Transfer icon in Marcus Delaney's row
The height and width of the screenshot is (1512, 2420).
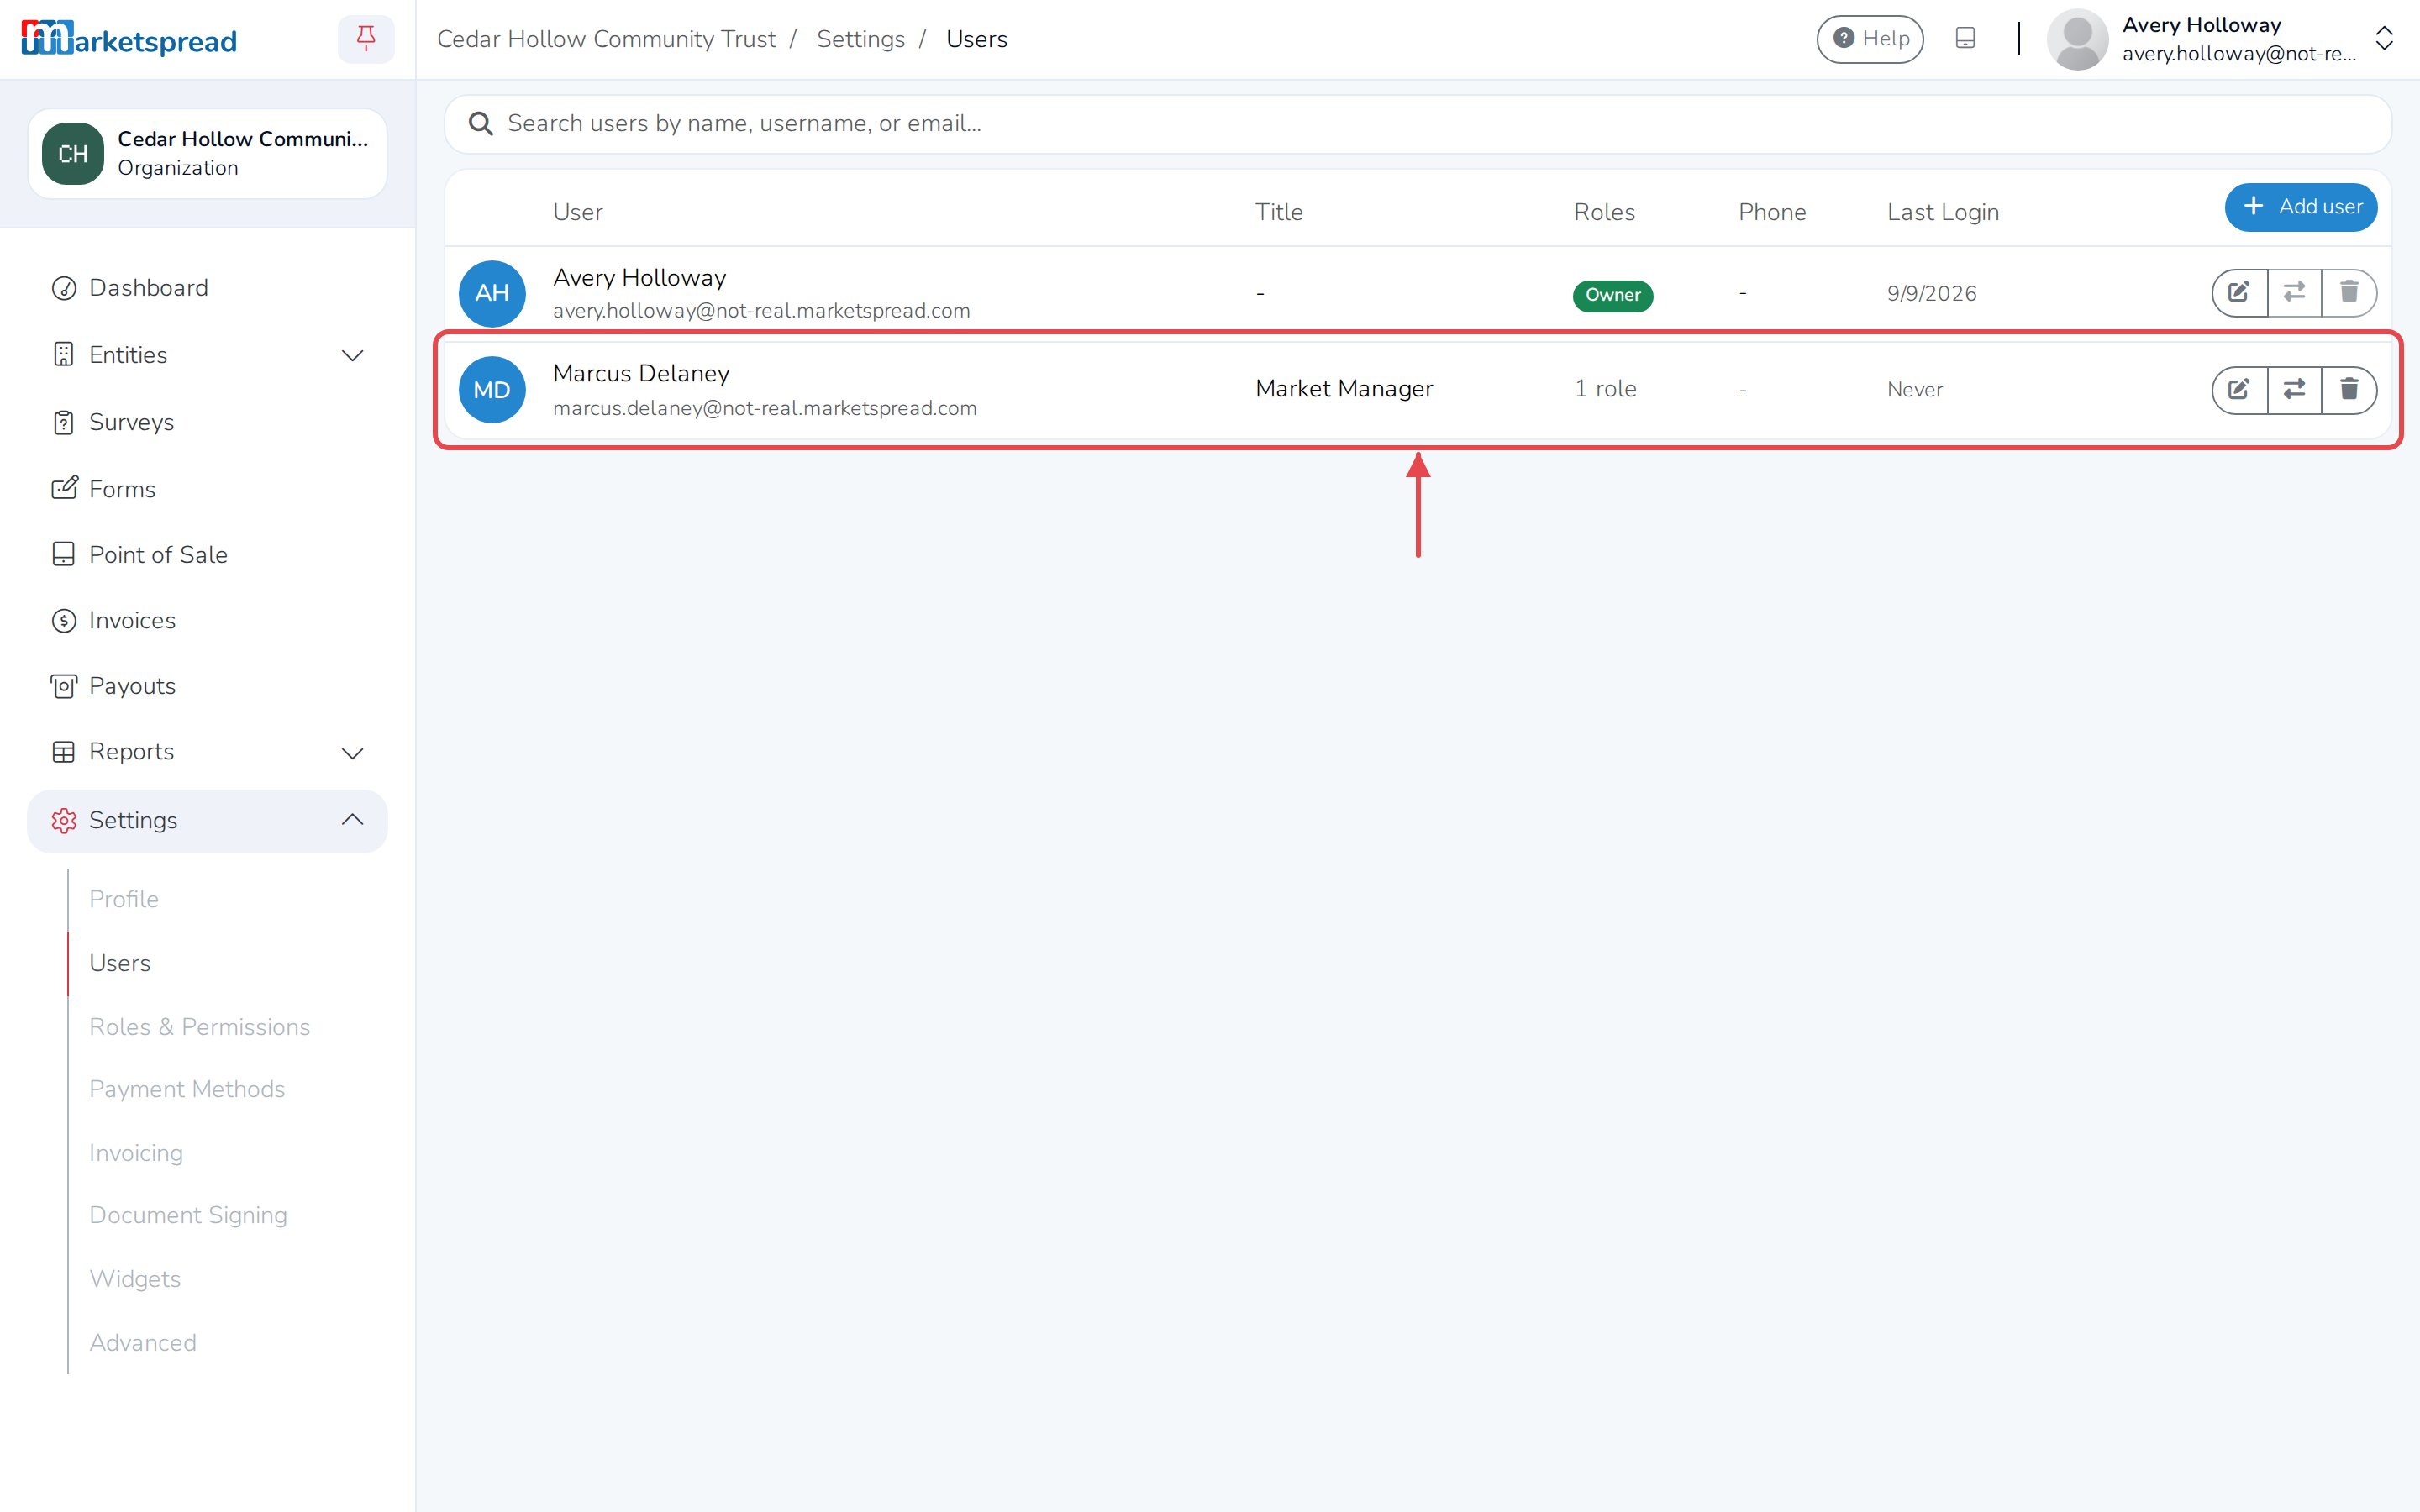tap(2294, 389)
